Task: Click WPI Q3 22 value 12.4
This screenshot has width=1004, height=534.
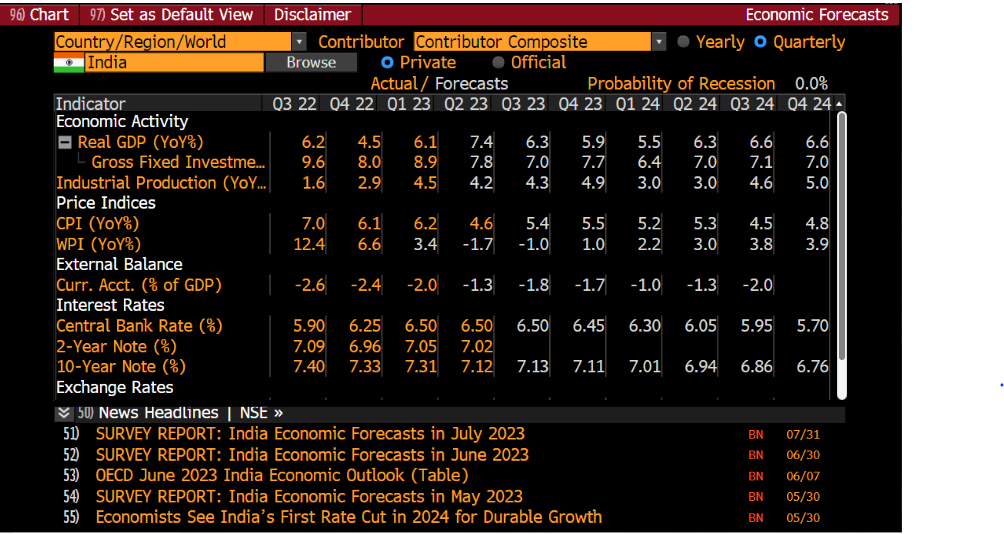Action: 309,245
